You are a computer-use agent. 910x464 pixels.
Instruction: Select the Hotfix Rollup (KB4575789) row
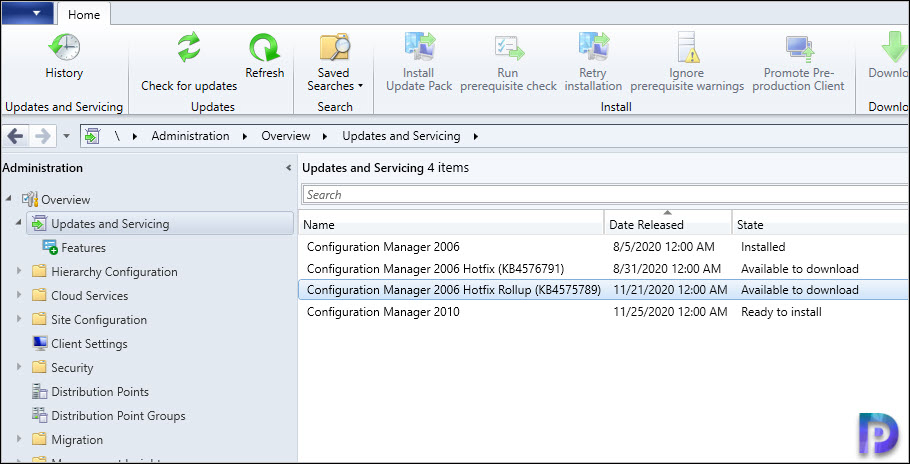604,289
